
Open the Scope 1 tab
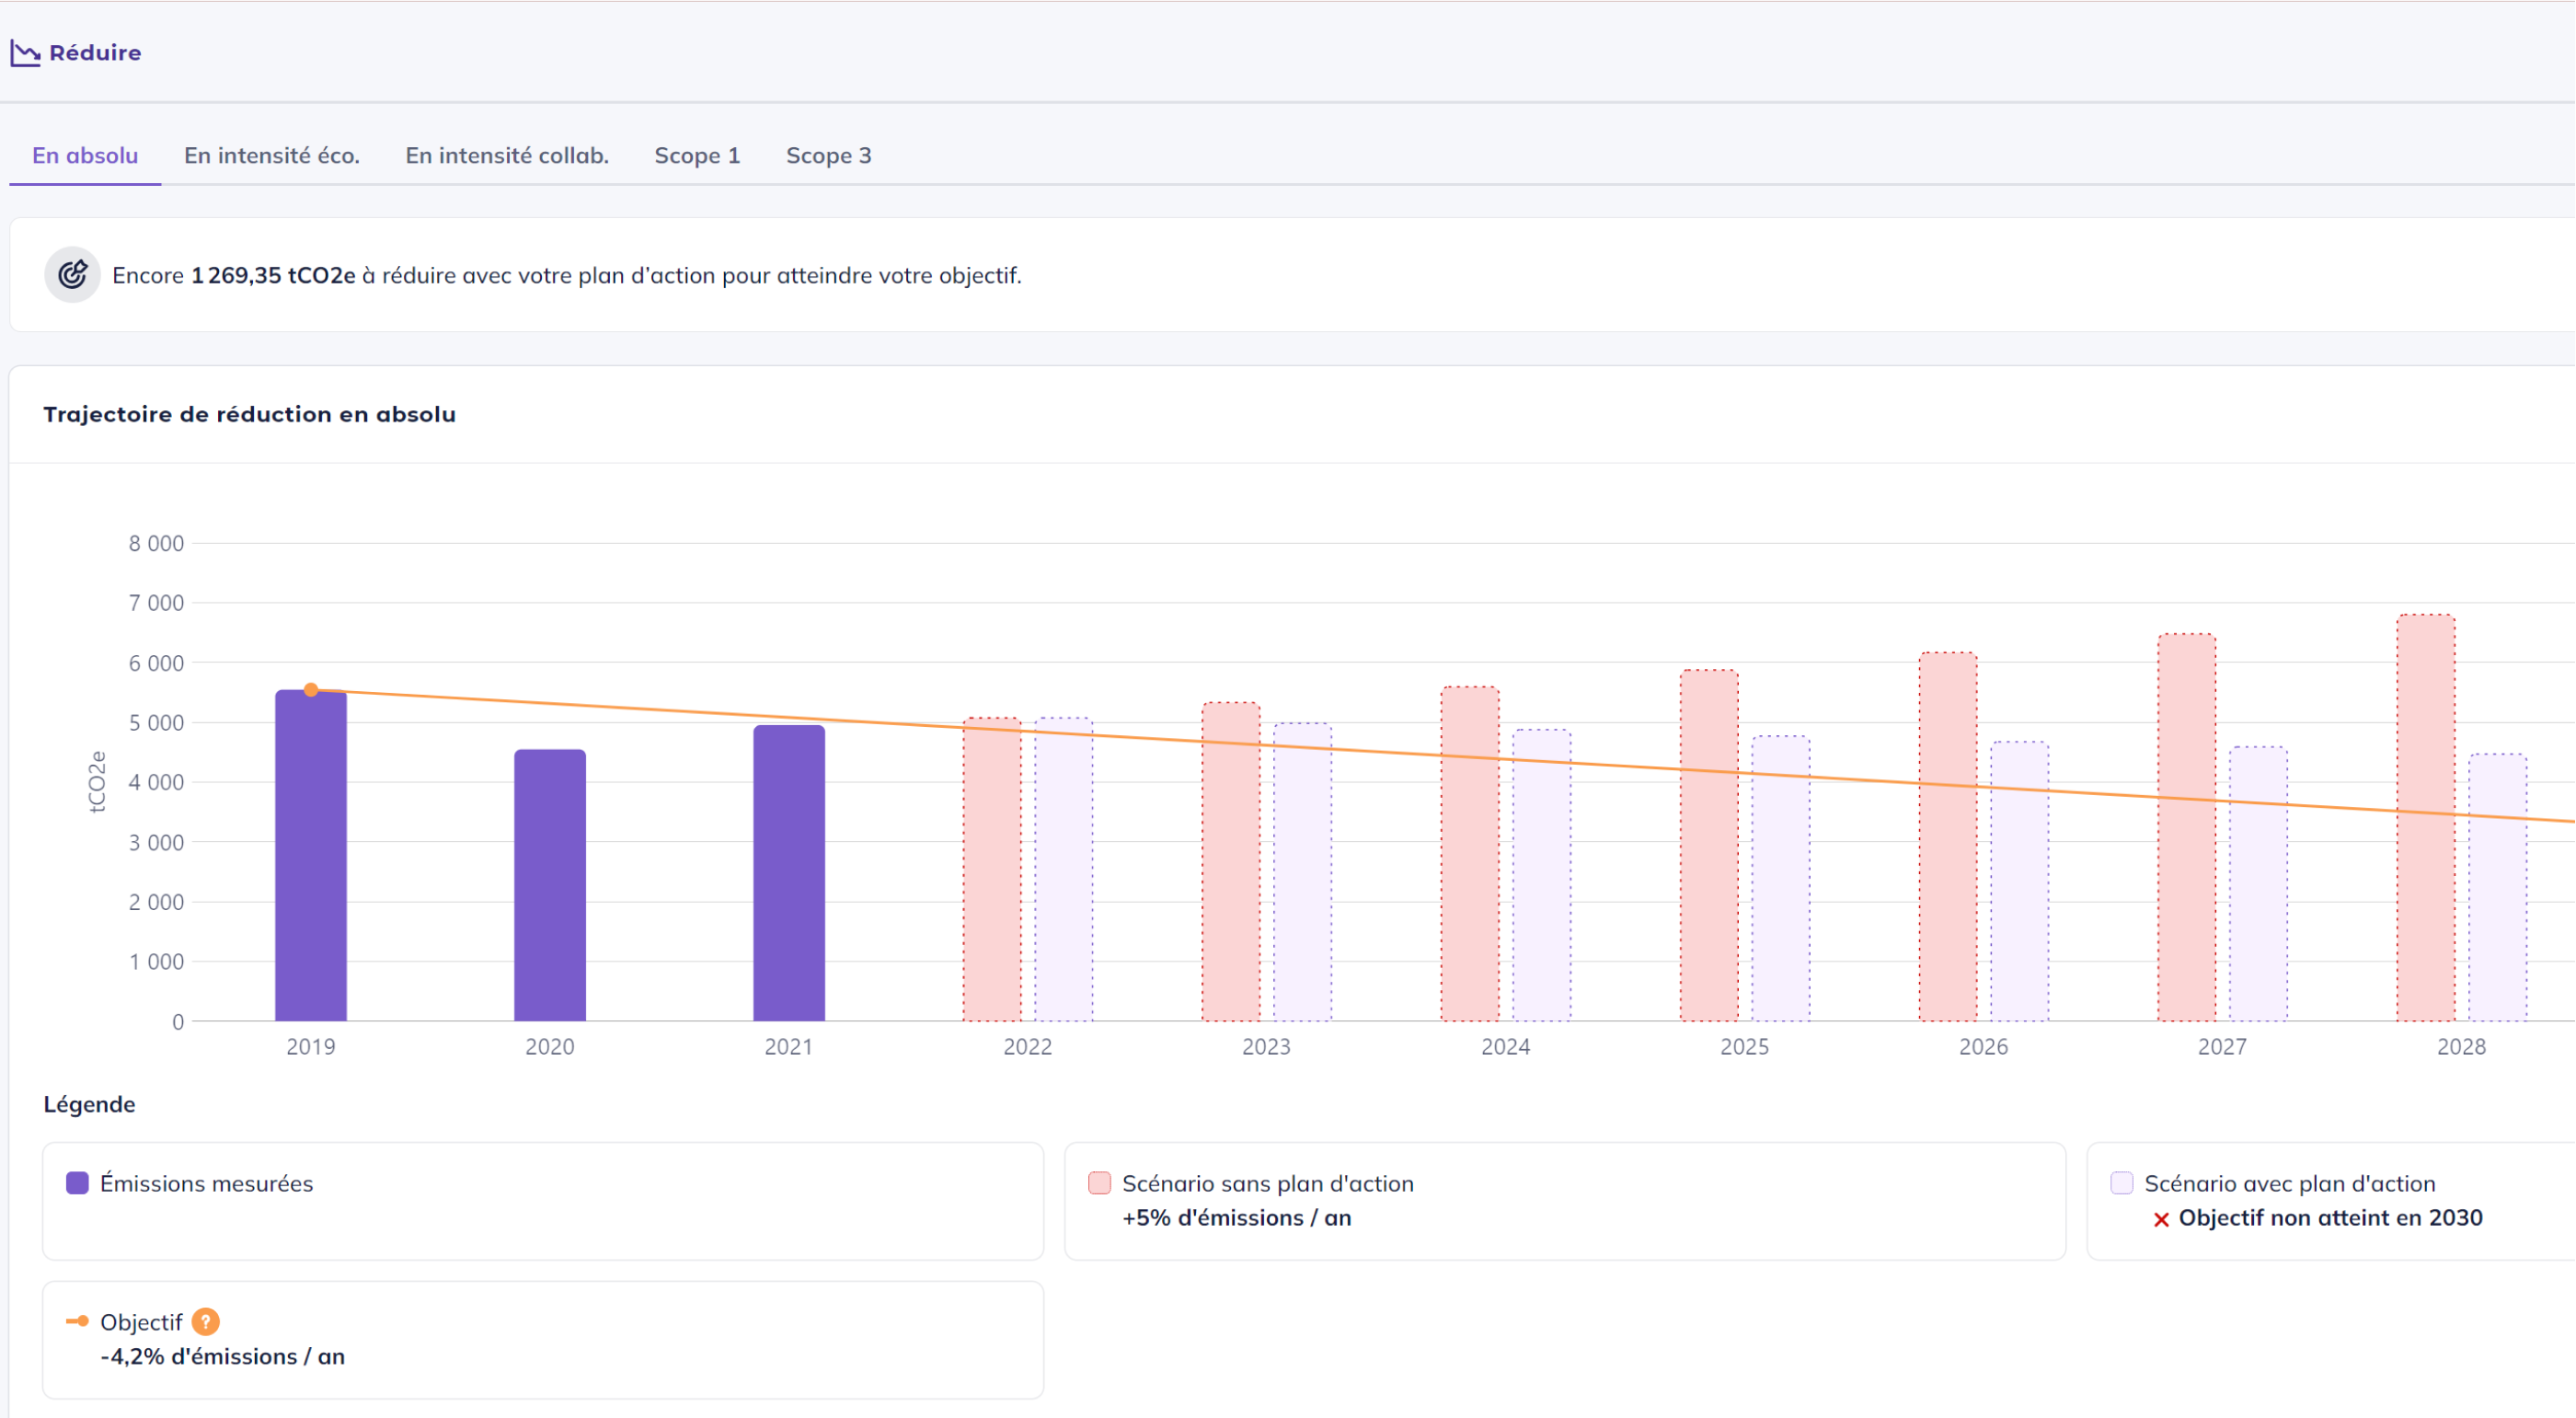pos(696,156)
